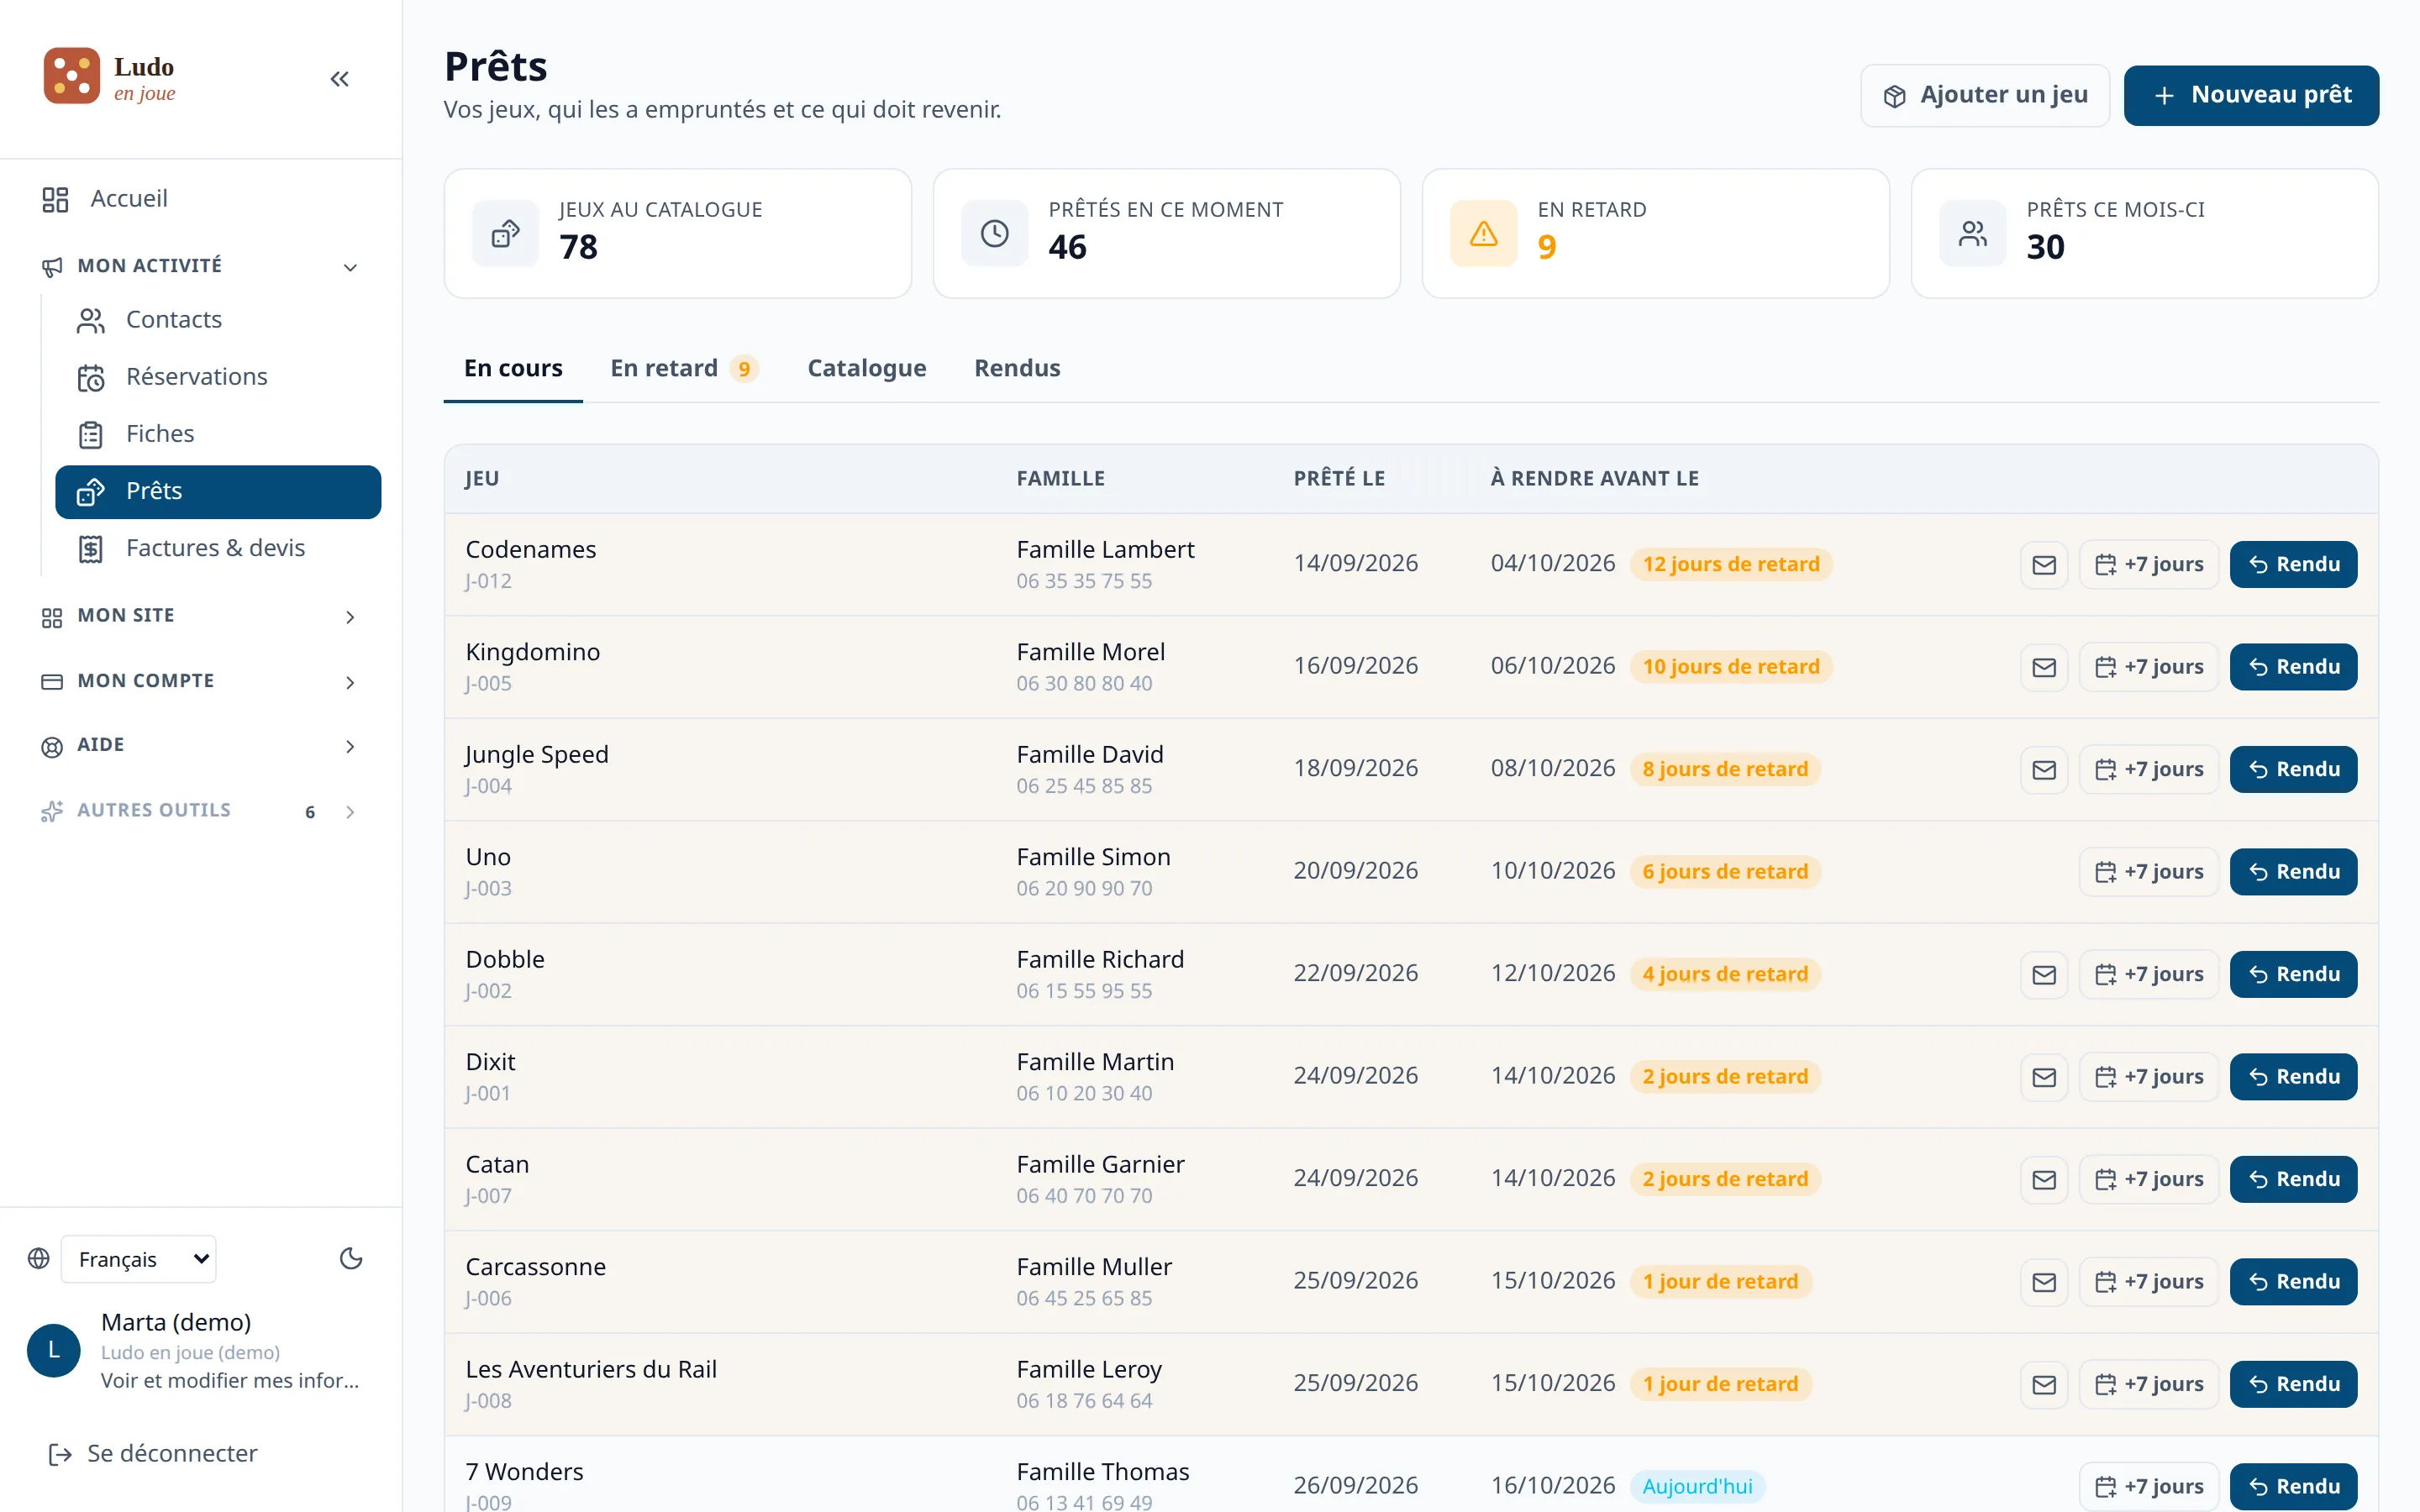Mark Codenames as Rendu
Viewport: 2420px width, 1512px height.
coord(2293,565)
